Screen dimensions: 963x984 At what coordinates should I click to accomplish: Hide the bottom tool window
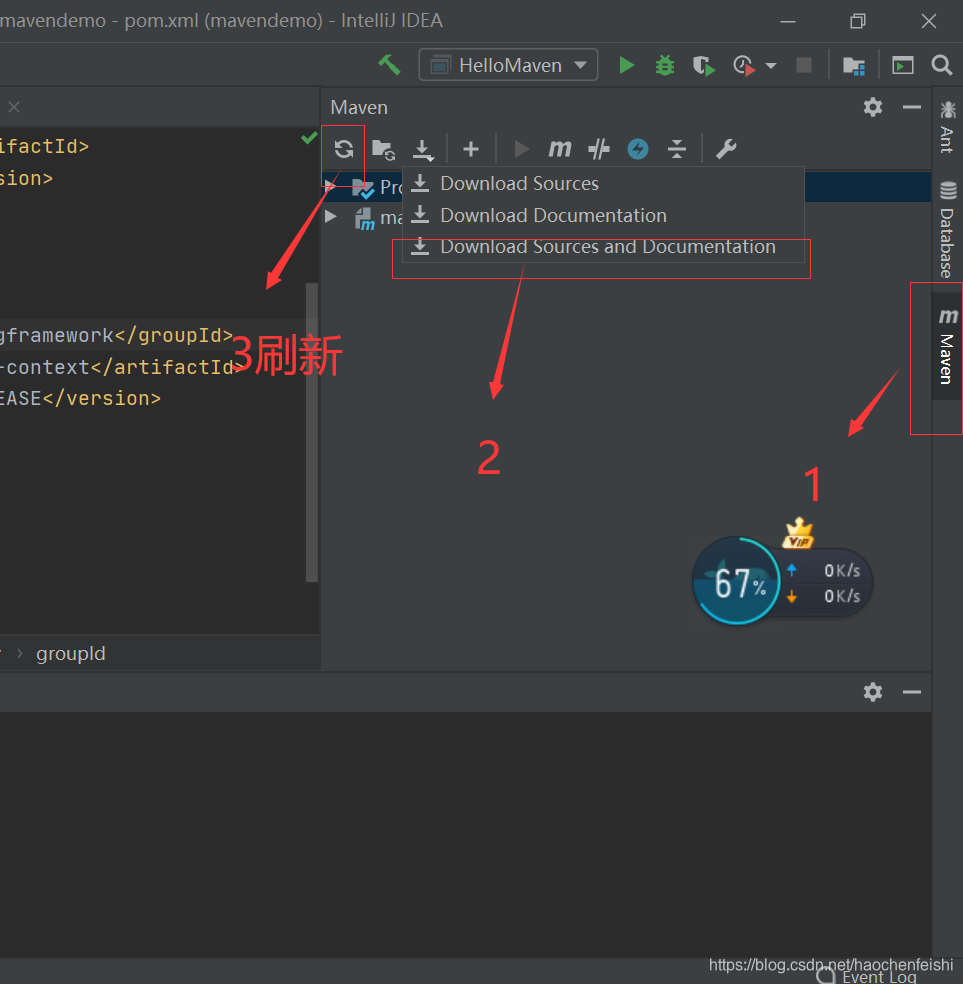point(912,692)
